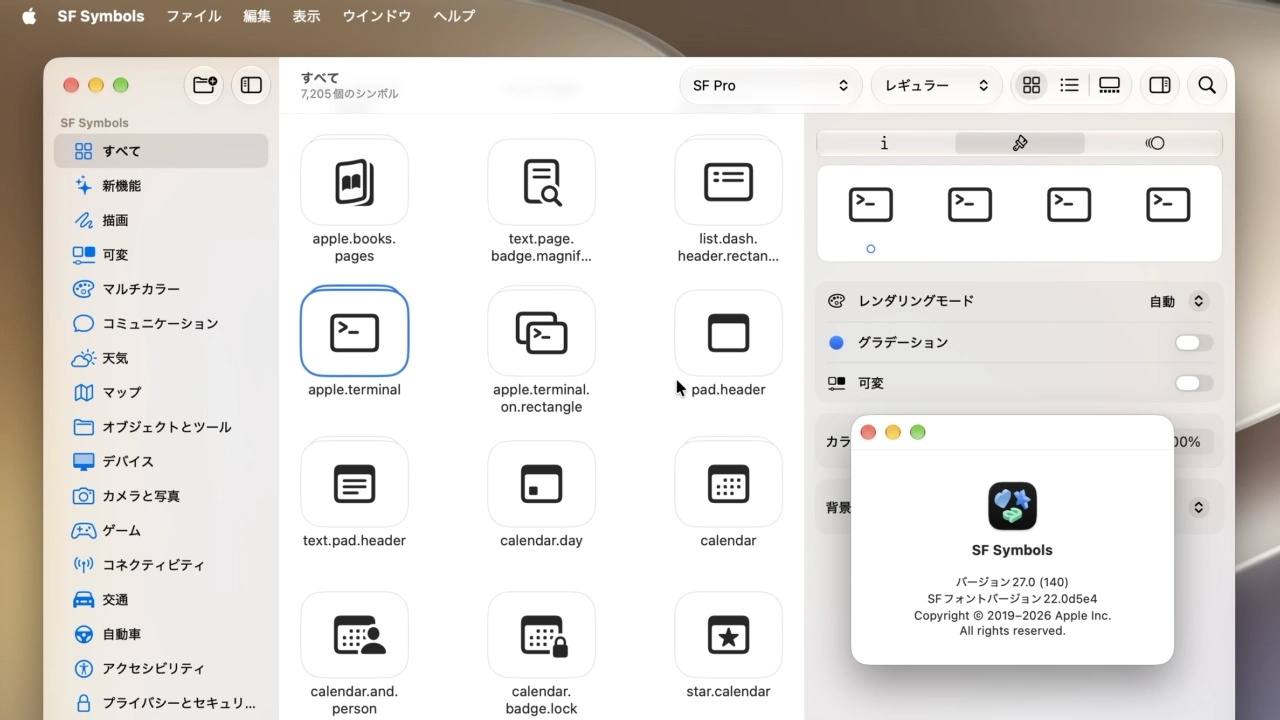This screenshot has height=720, width=1280.
Task: Switch to list view
Action: coord(1069,85)
